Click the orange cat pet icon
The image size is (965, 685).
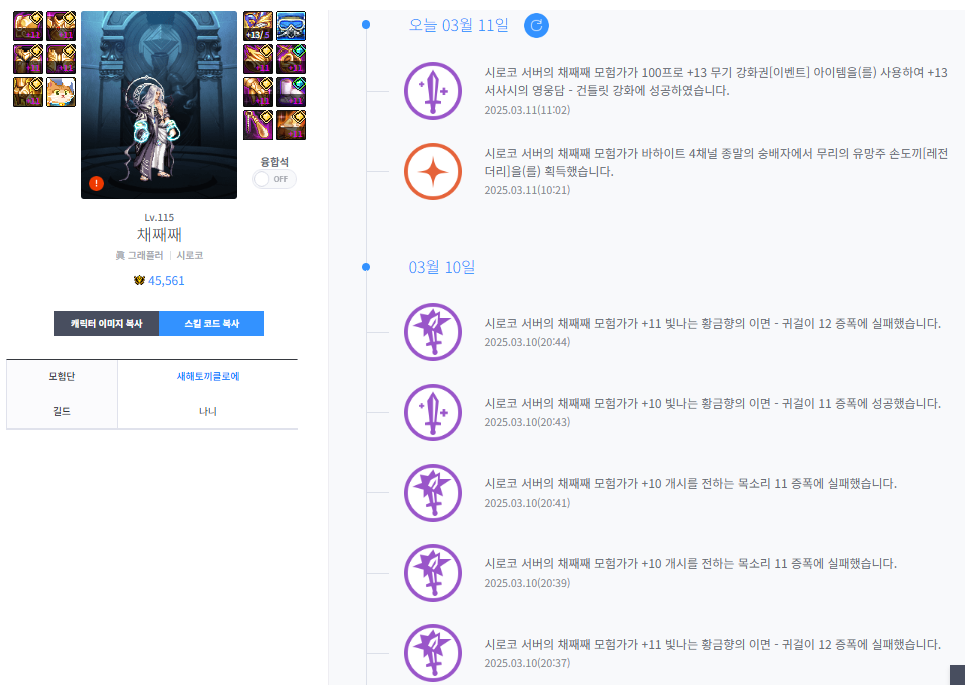[61, 92]
